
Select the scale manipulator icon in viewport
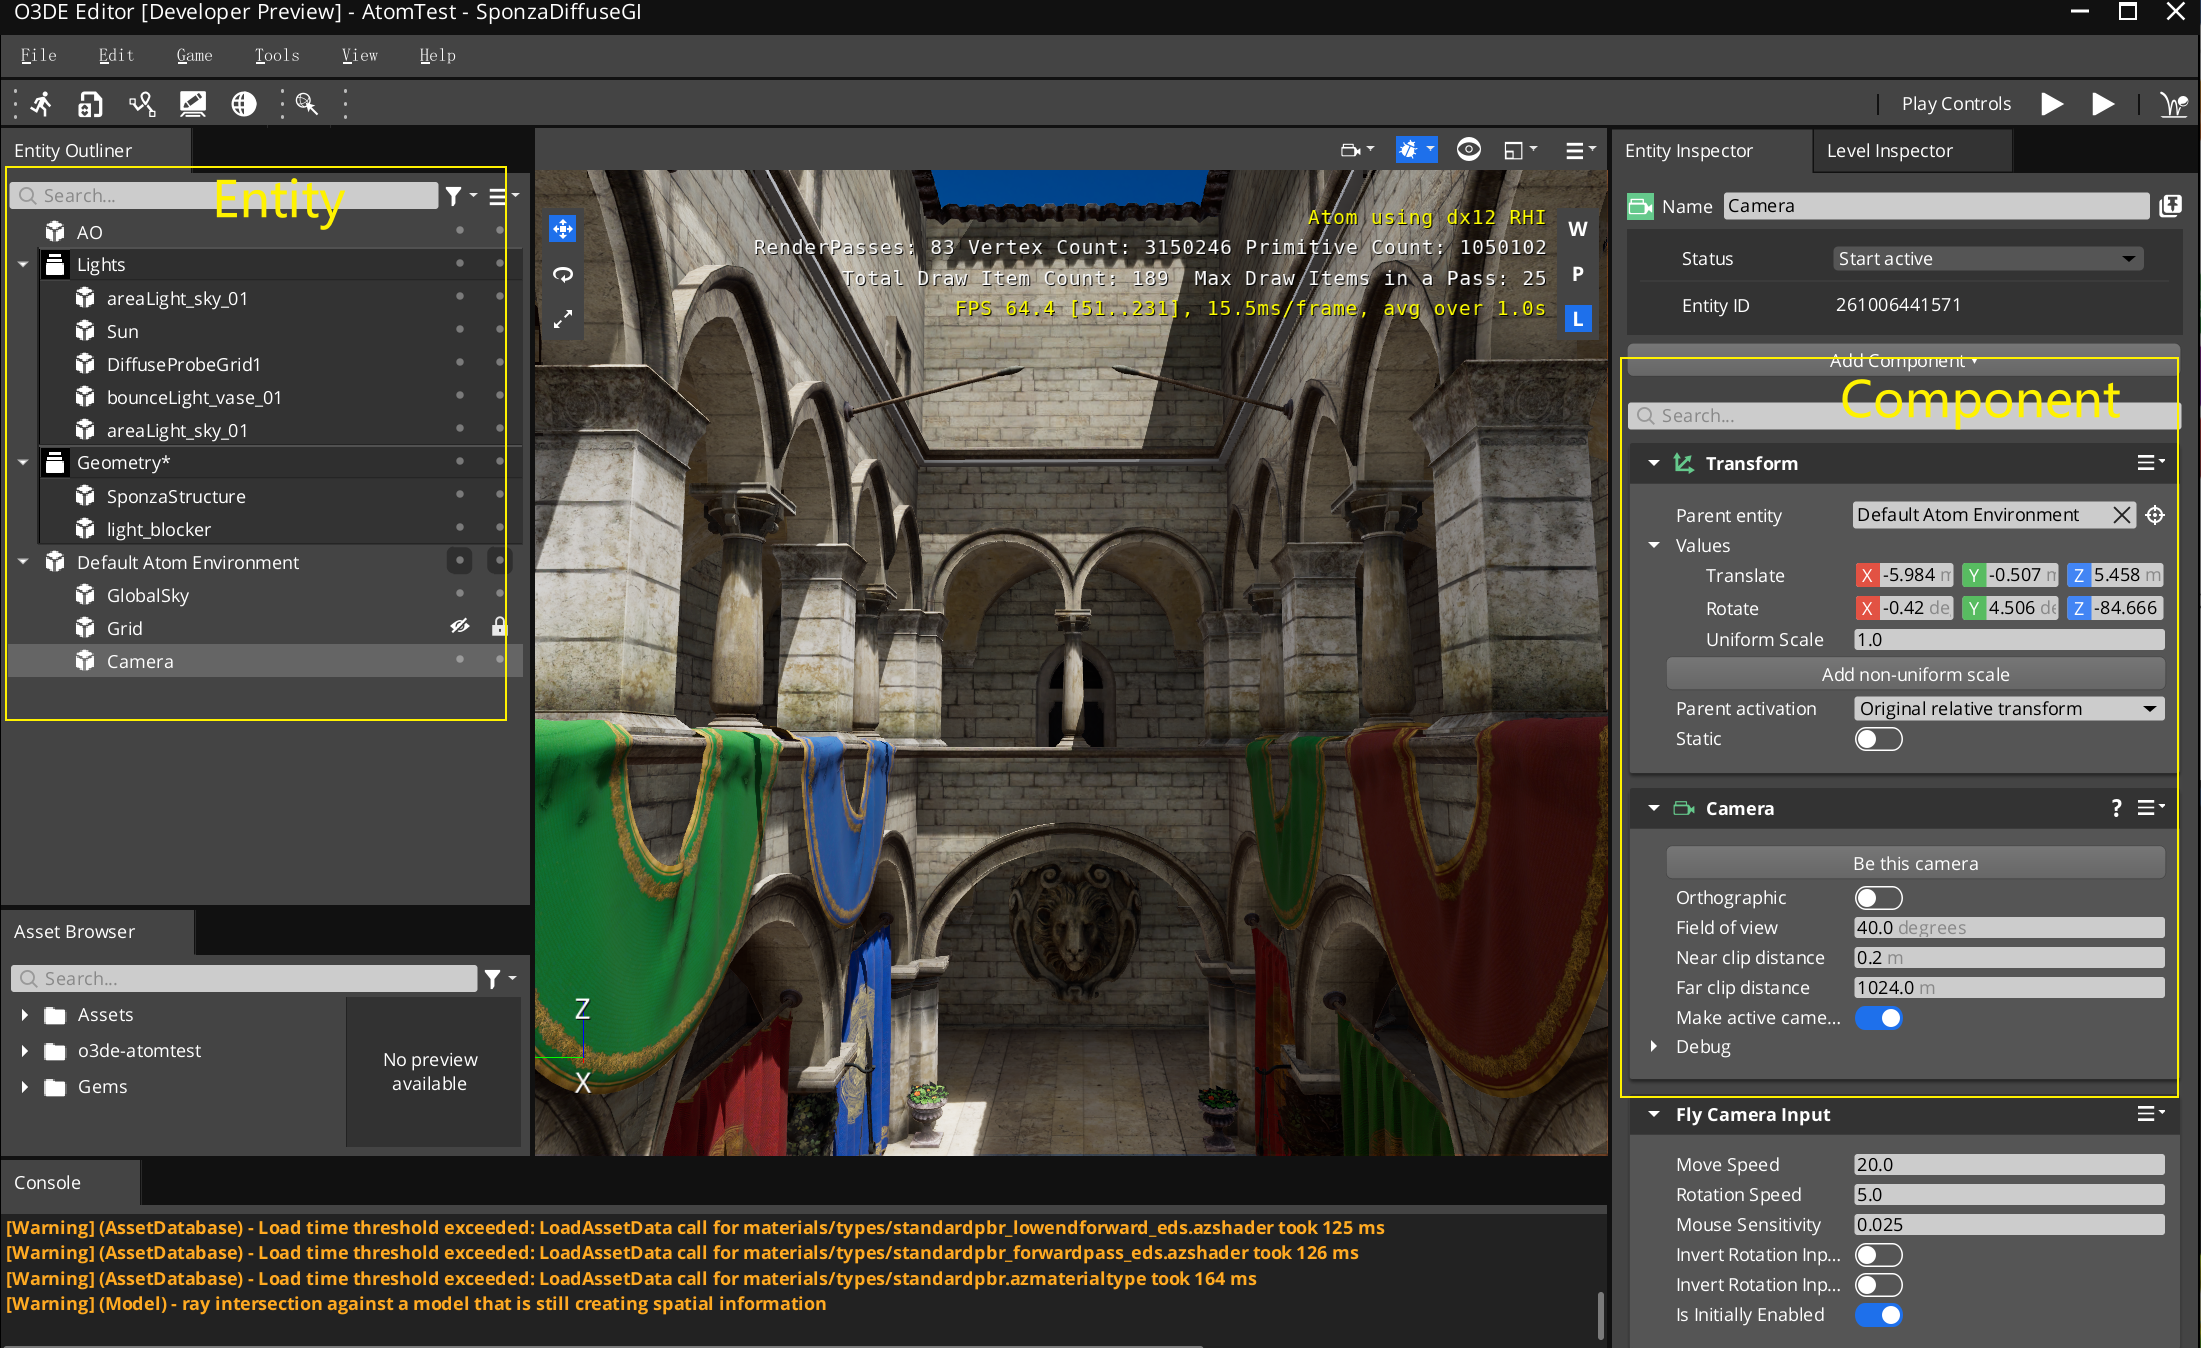coord(563,319)
